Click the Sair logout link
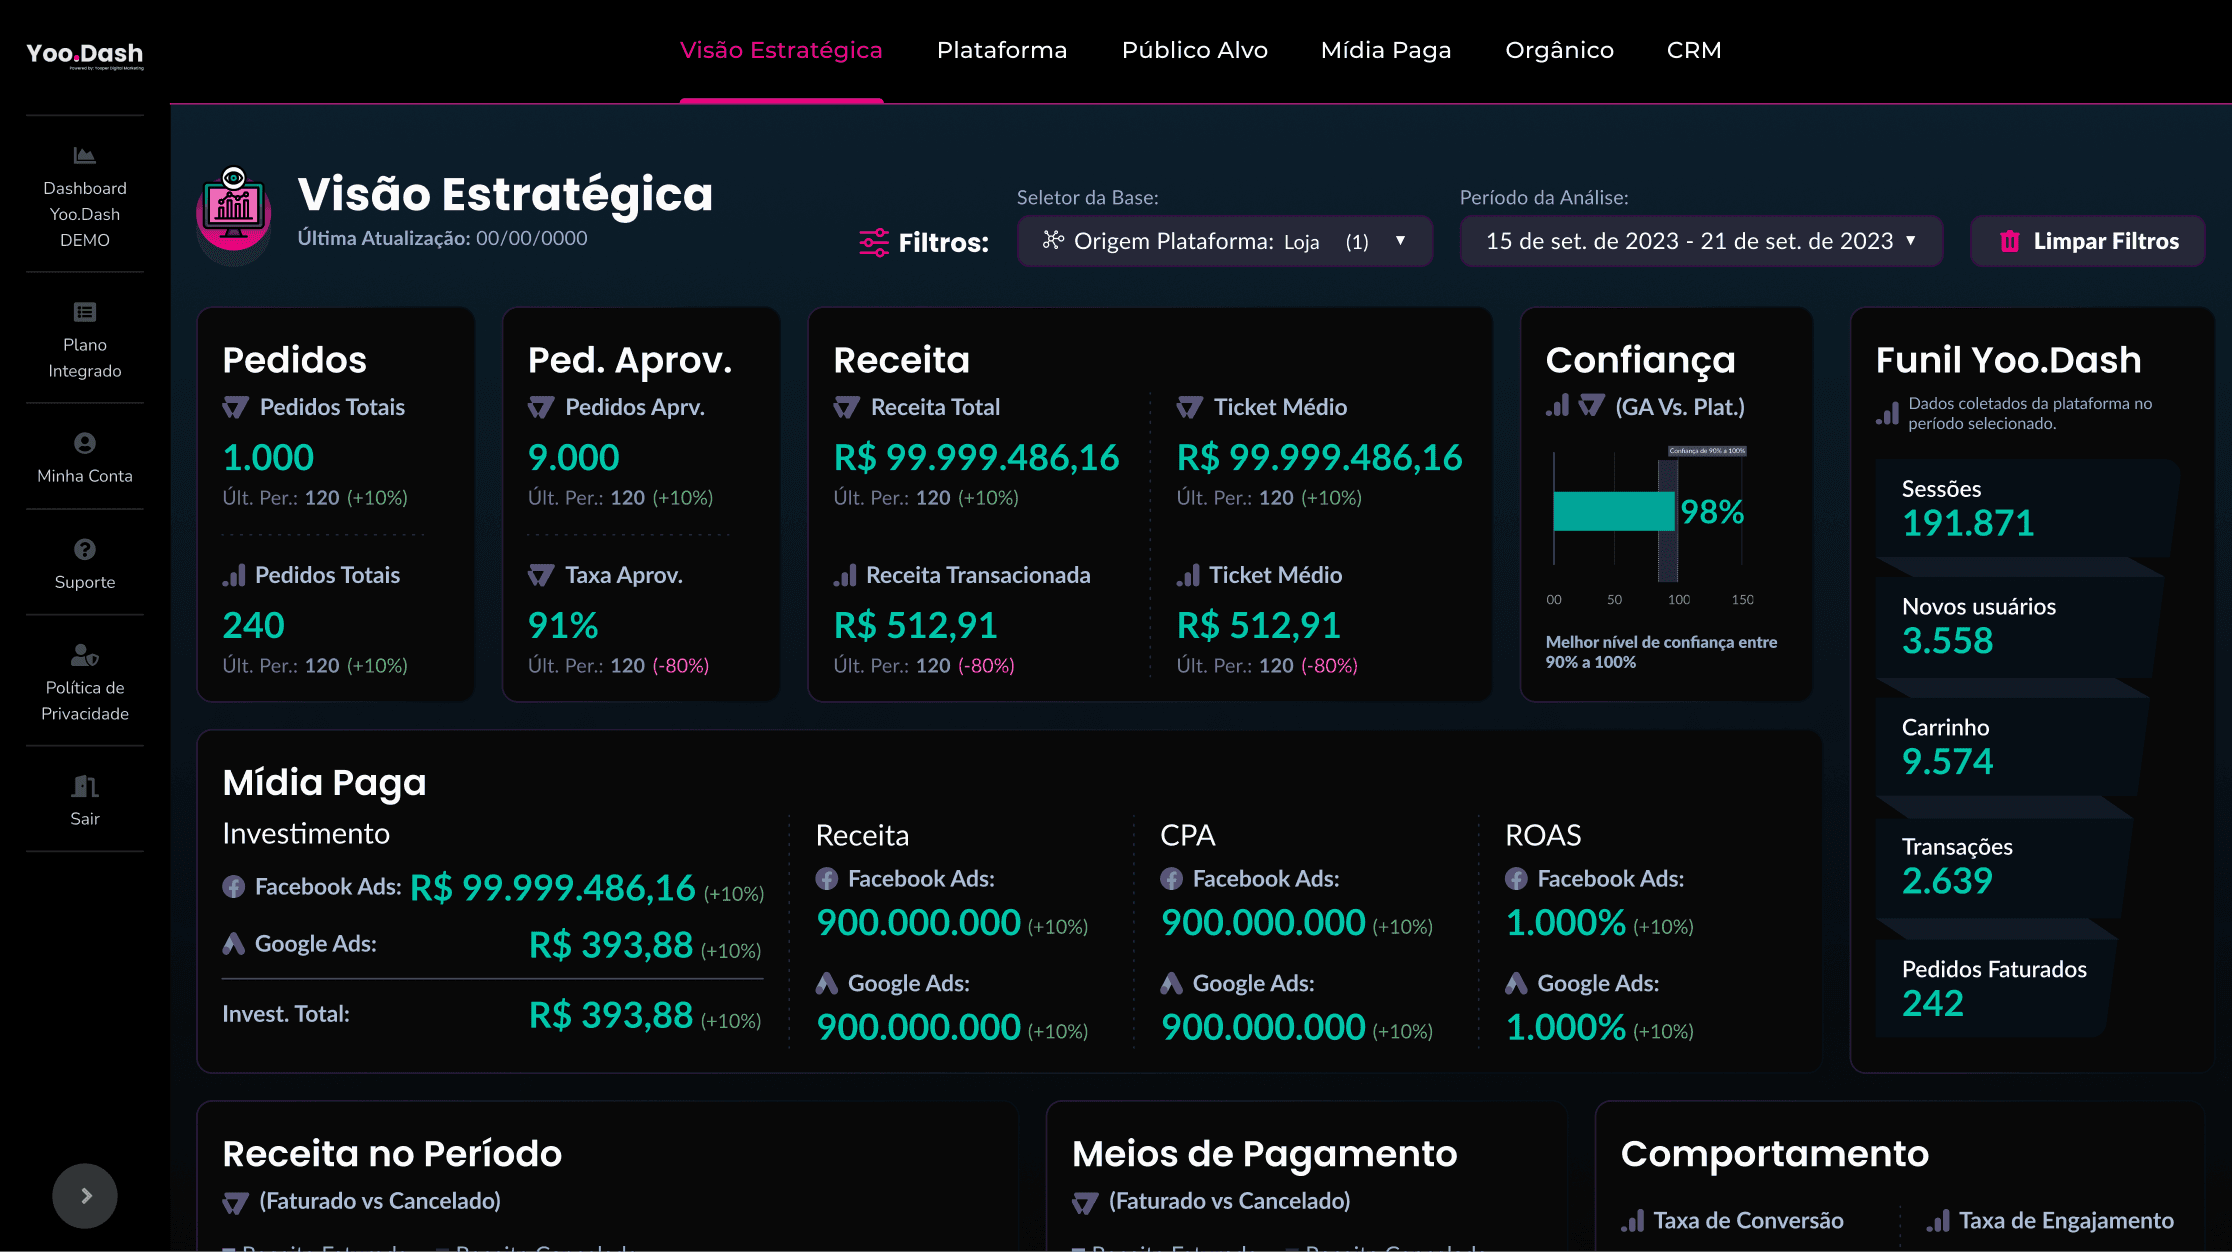2232x1252 pixels. coord(85,819)
